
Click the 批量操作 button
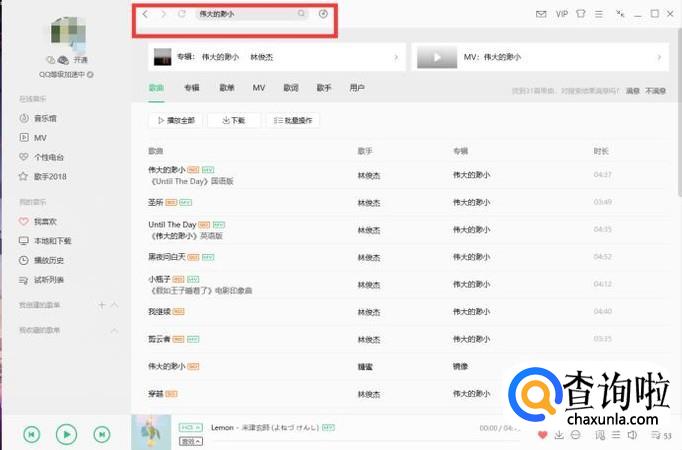(x=293, y=120)
